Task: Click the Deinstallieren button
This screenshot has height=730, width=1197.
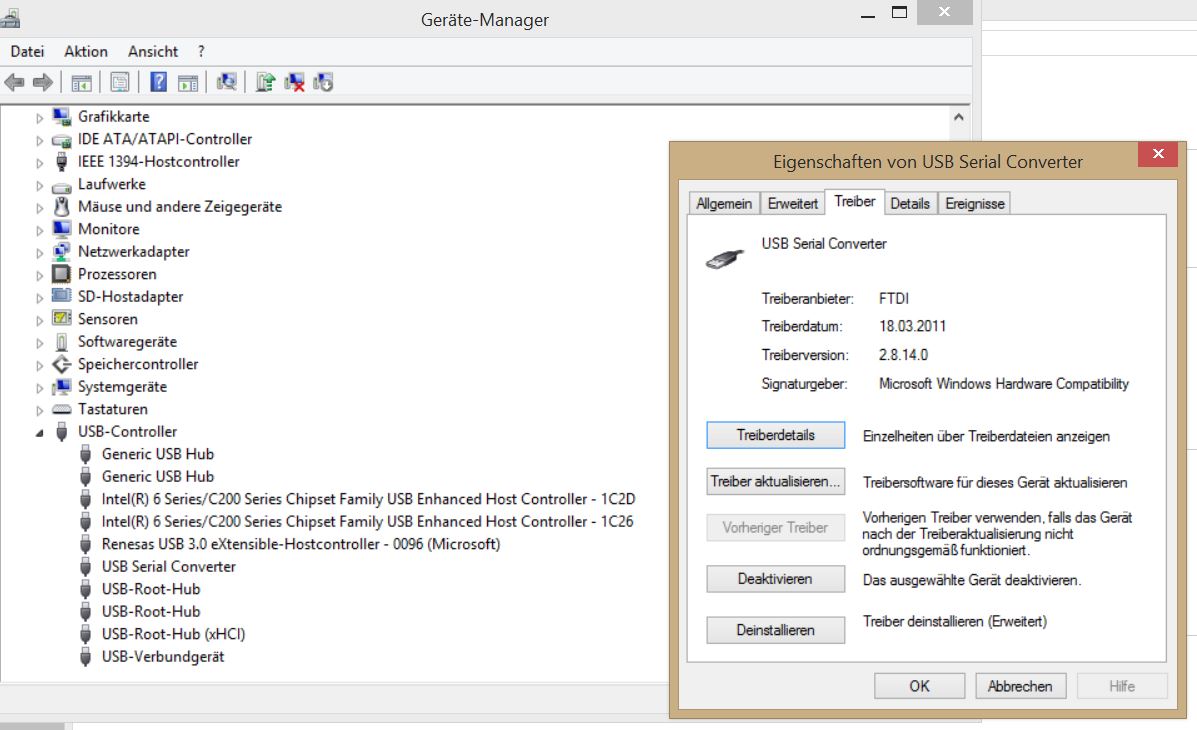Action: [x=776, y=630]
